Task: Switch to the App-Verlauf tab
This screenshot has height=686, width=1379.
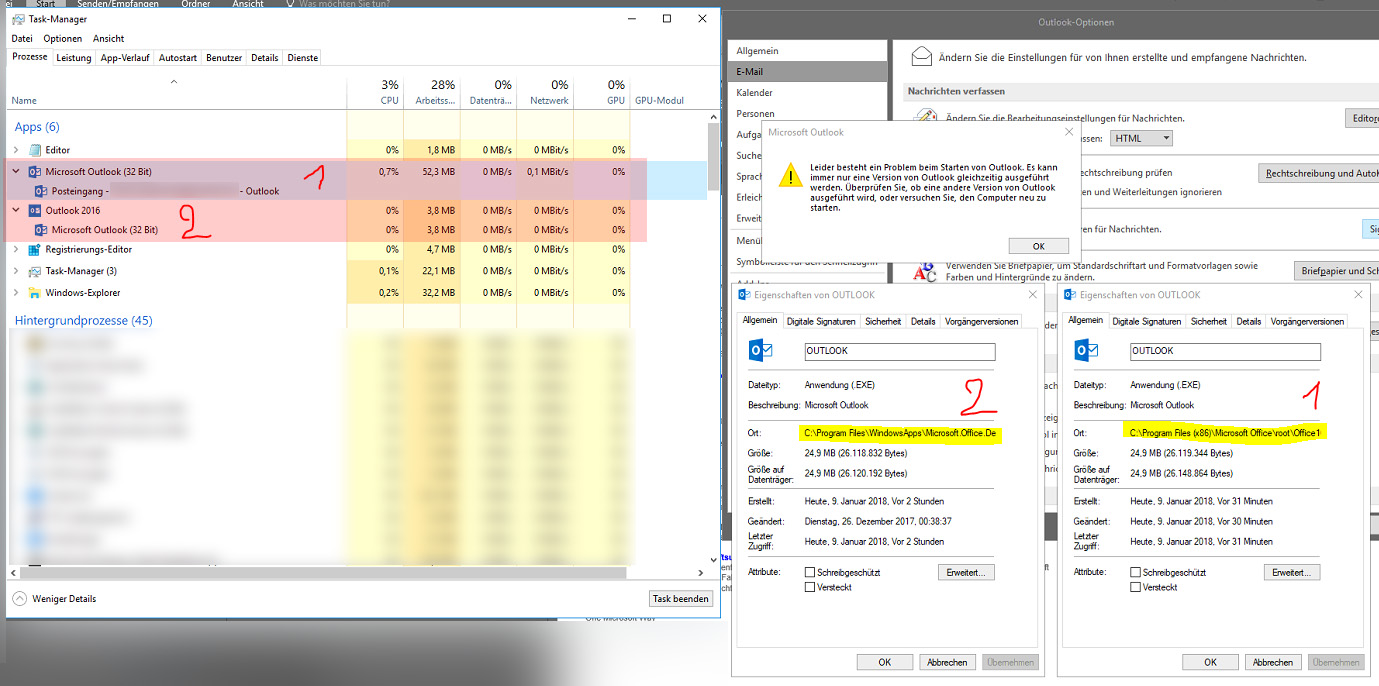Action: [x=125, y=58]
